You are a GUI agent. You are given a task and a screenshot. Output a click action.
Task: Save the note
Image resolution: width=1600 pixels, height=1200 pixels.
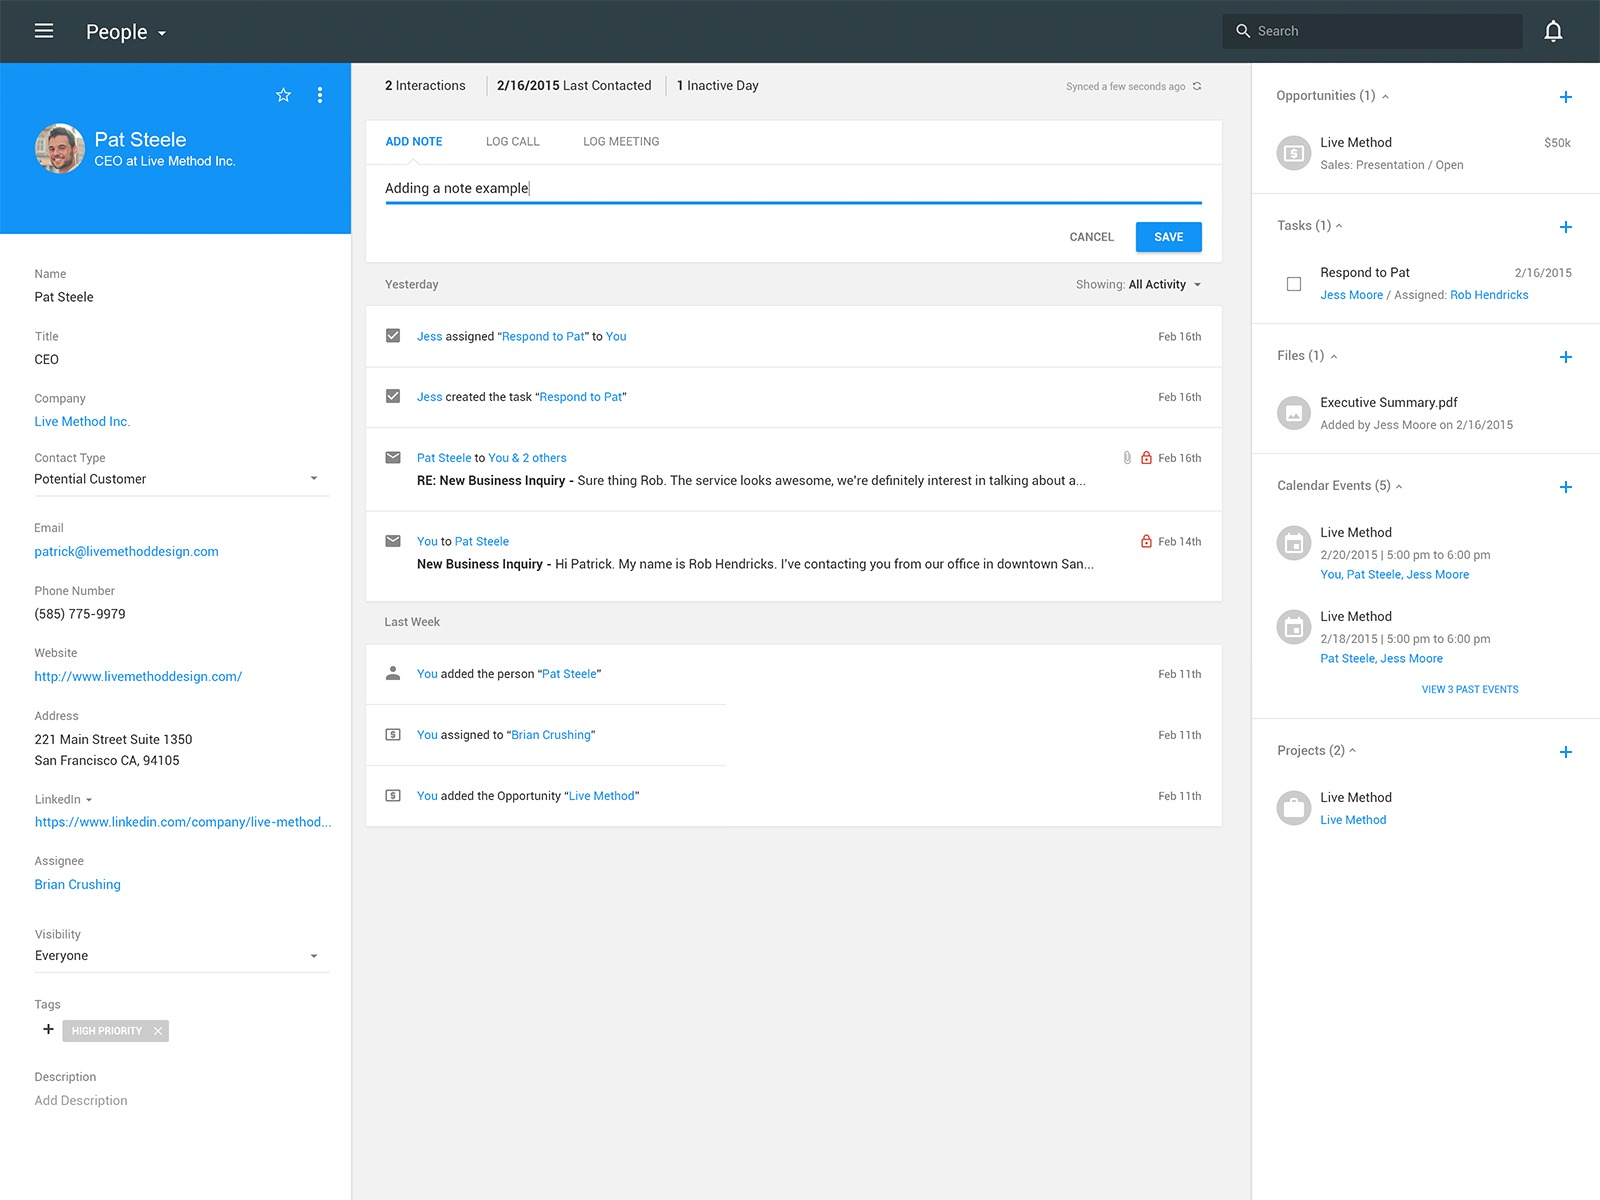(1168, 237)
